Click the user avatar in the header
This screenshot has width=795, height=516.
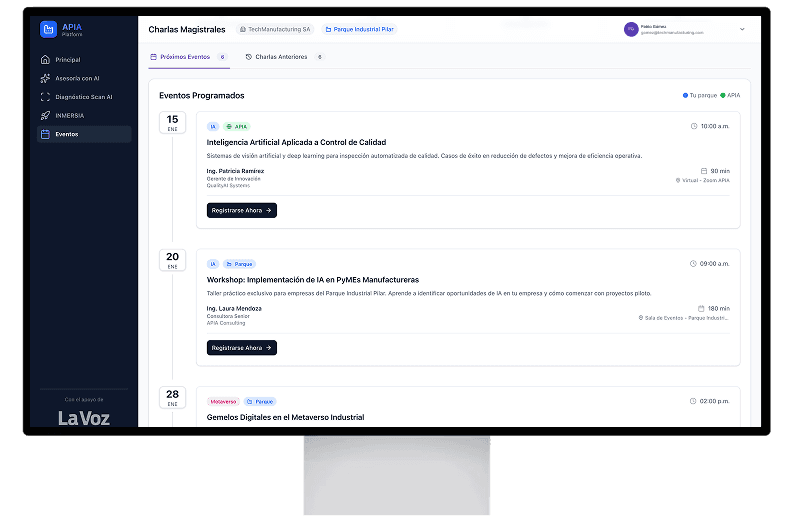coord(631,29)
